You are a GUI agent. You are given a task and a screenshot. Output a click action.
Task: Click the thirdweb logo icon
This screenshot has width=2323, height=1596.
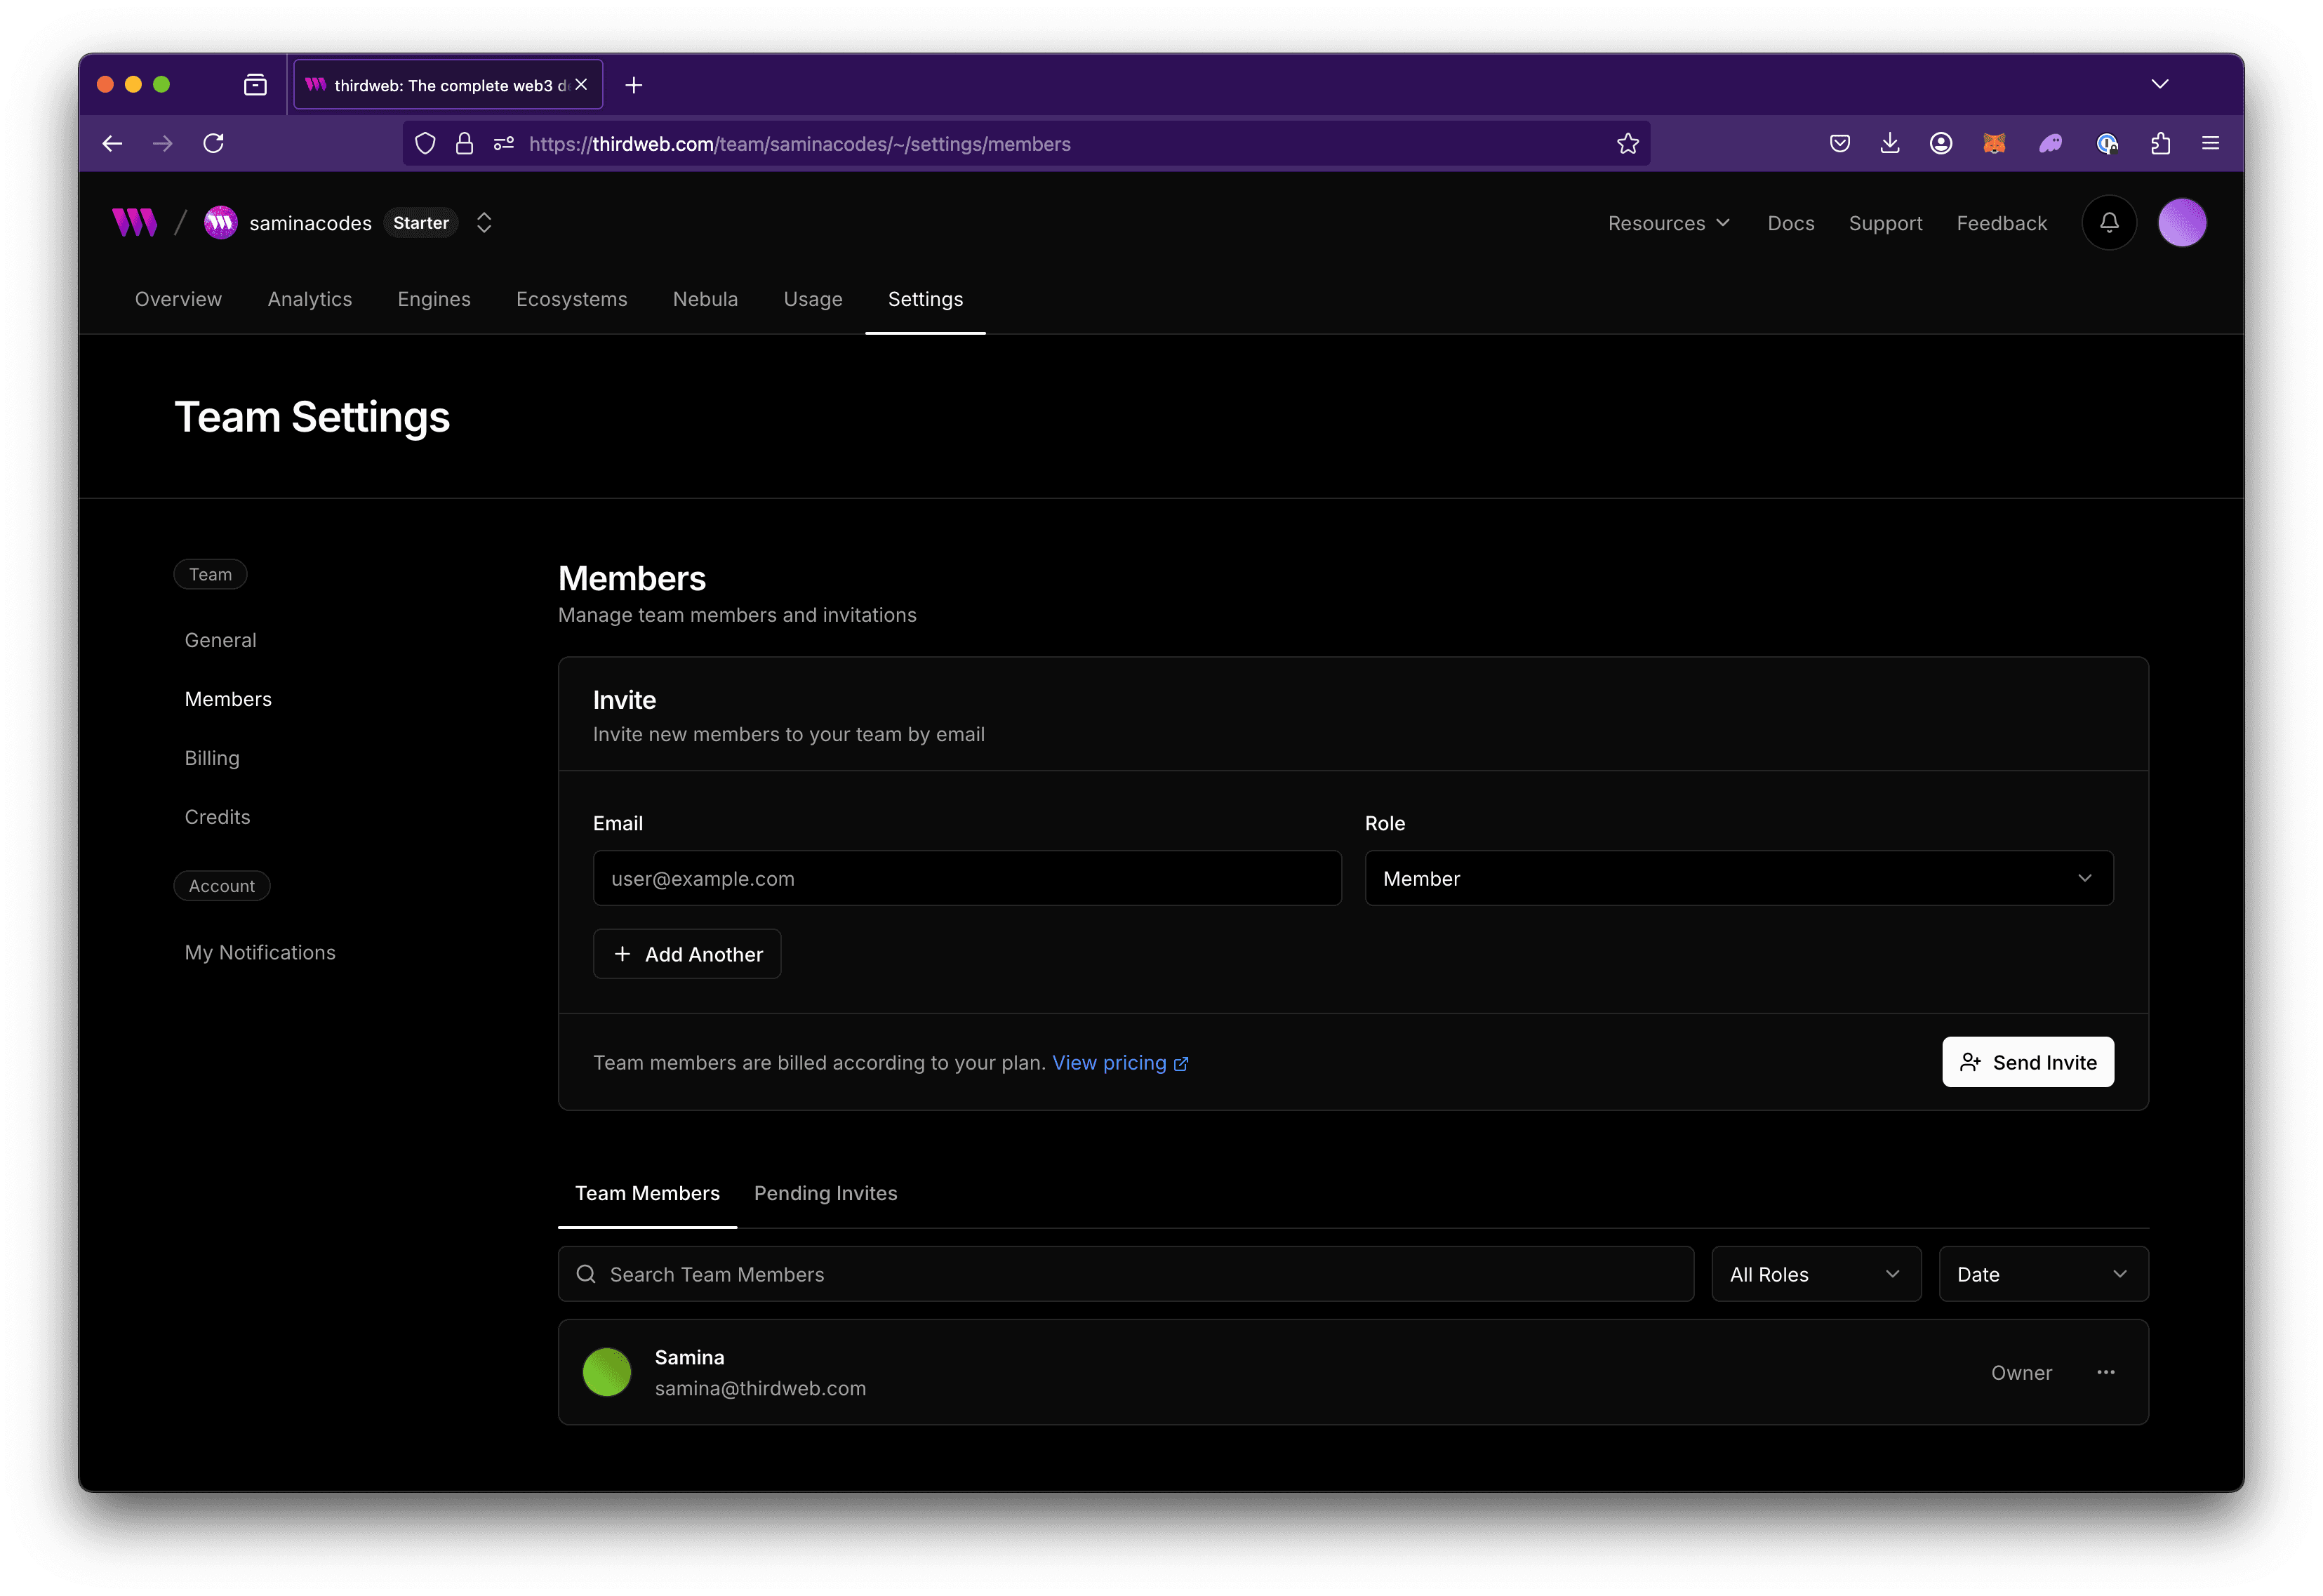(x=134, y=222)
